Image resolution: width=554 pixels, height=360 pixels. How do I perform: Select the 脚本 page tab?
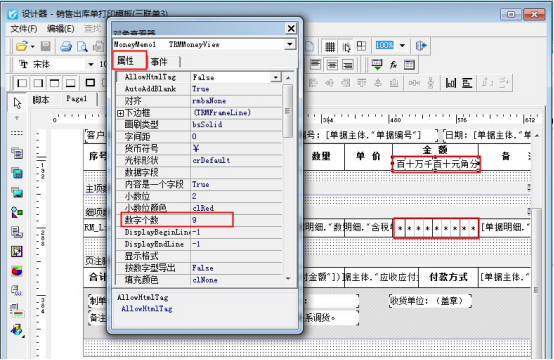coord(41,100)
